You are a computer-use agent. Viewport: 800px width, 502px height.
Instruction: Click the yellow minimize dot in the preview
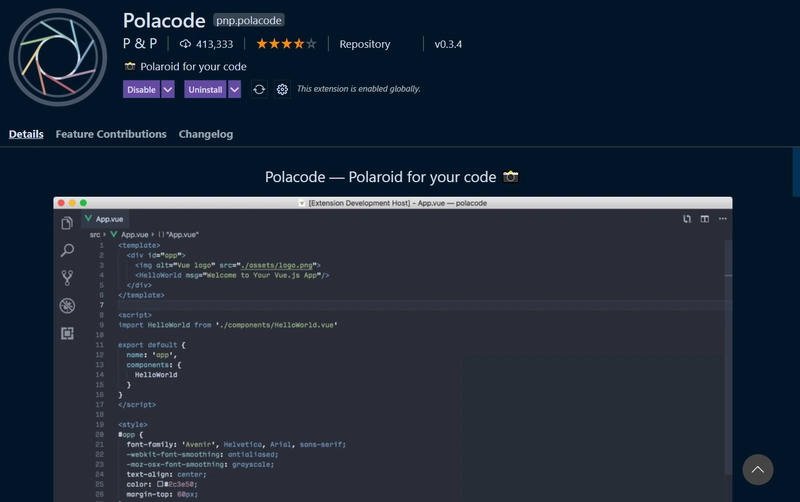pos(72,203)
